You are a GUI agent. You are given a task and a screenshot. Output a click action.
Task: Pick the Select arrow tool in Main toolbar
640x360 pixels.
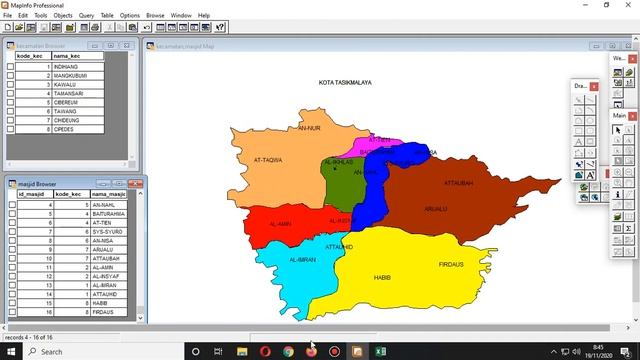tap(618, 130)
